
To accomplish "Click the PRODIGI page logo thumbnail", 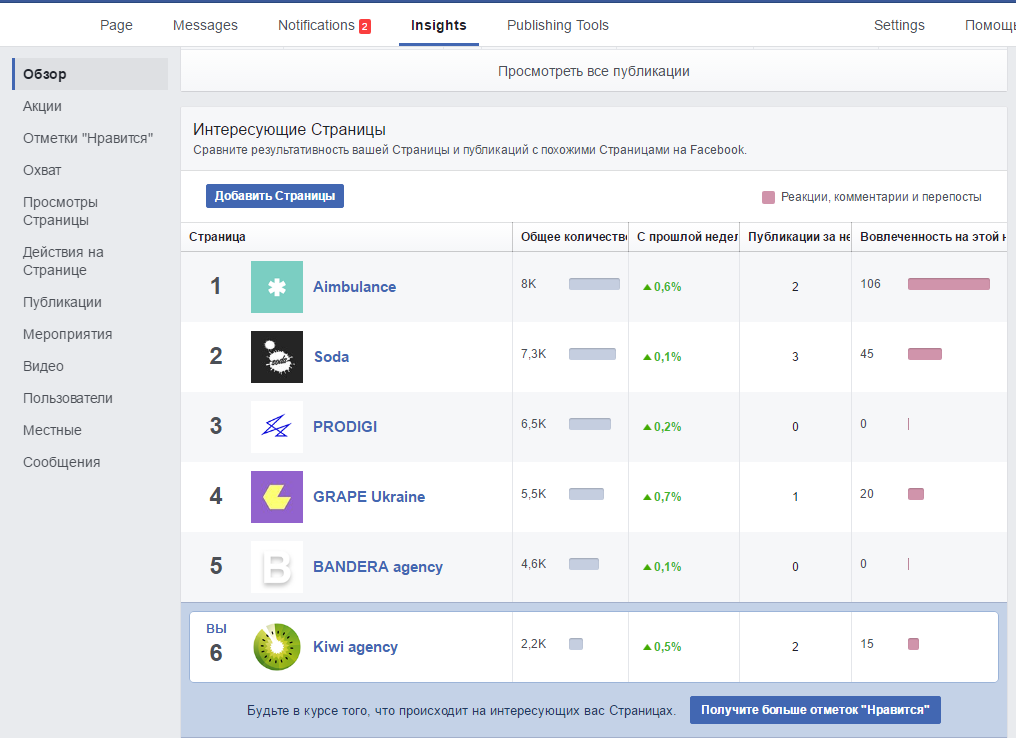I will pyautogui.click(x=277, y=426).
